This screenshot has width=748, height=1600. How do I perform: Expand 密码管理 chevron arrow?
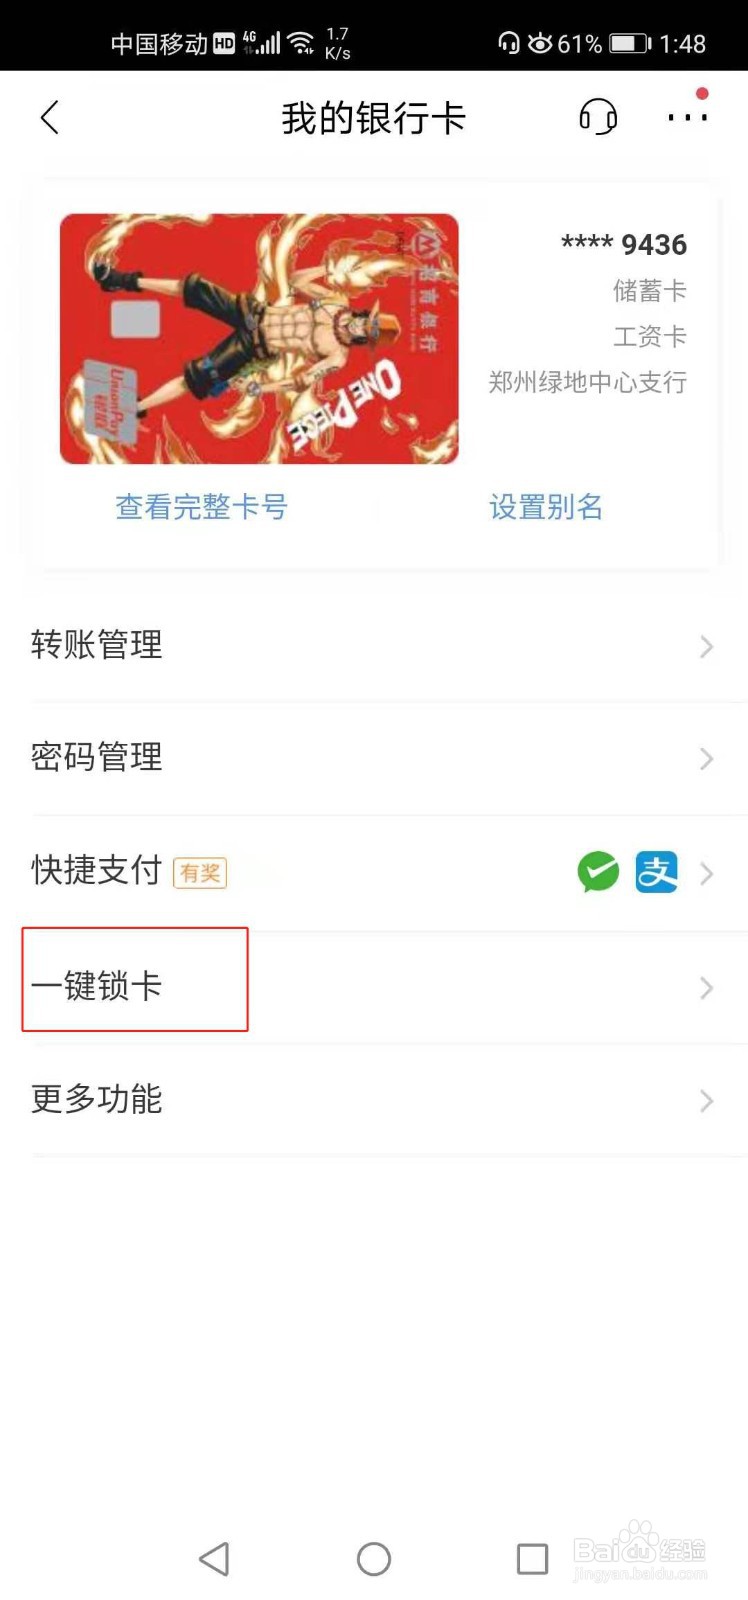coord(707,759)
